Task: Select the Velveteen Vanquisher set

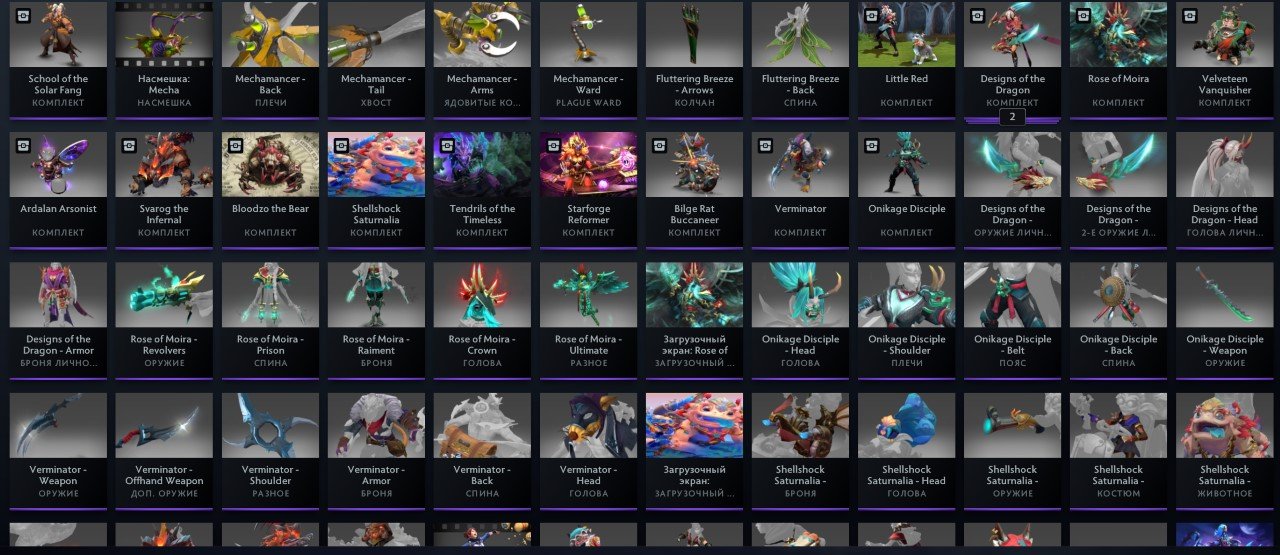Action: (1225, 59)
